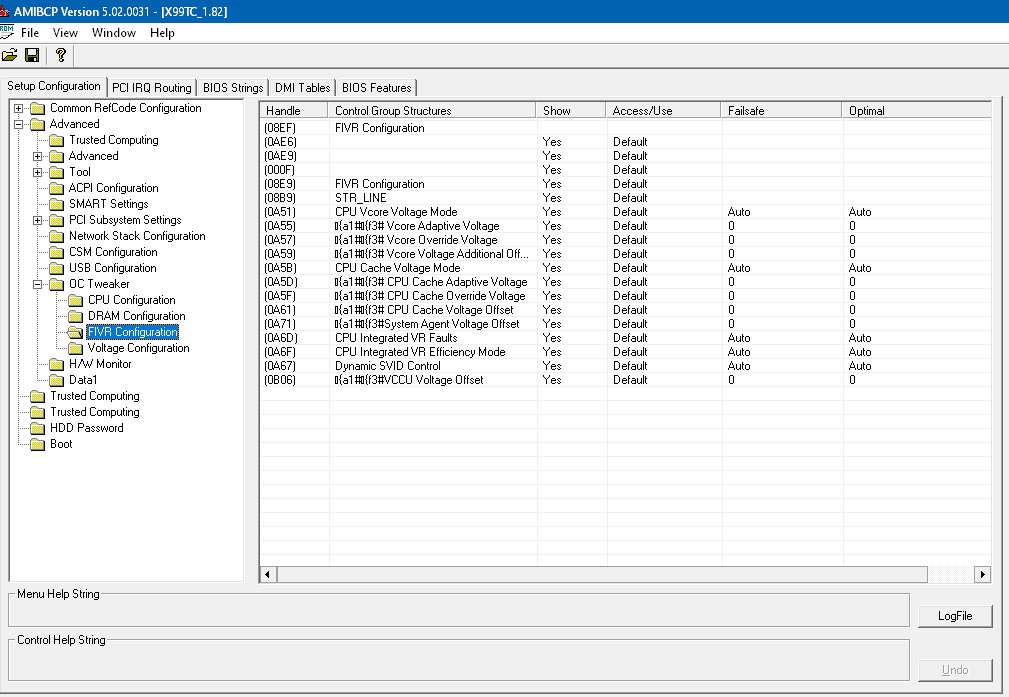Click the folder icon beside Data1
This screenshot has width=1009, height=697.
pos(57,380)
